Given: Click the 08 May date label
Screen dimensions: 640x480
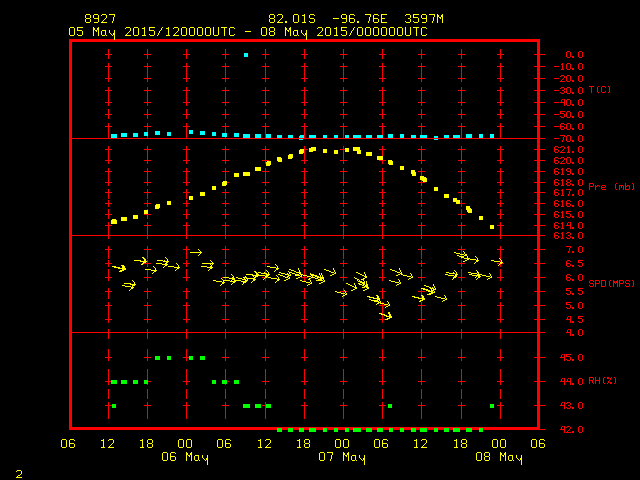Looking at the screenshot, I should tap(499, 457).
